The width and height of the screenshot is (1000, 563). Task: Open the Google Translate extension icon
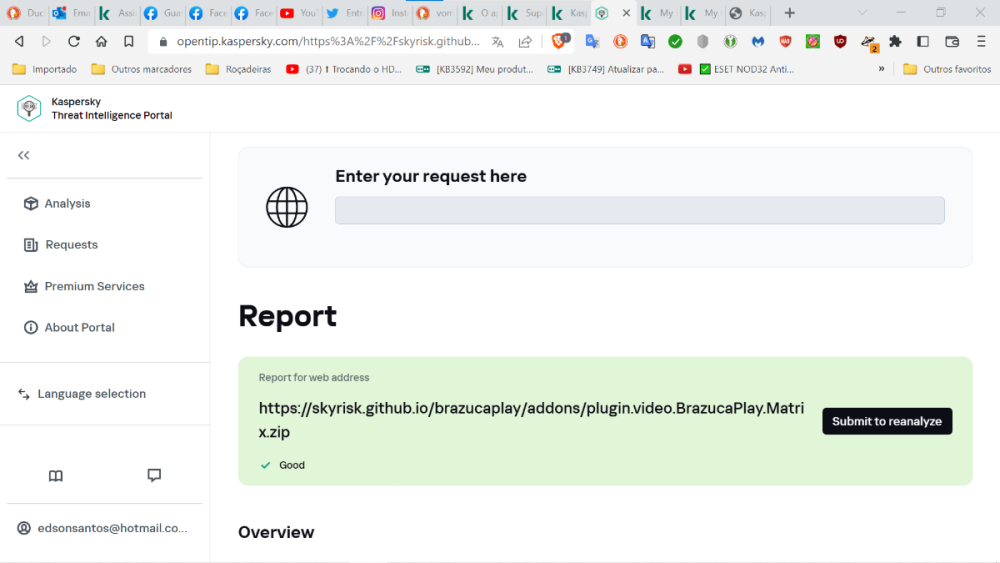(x=592, y=41)
